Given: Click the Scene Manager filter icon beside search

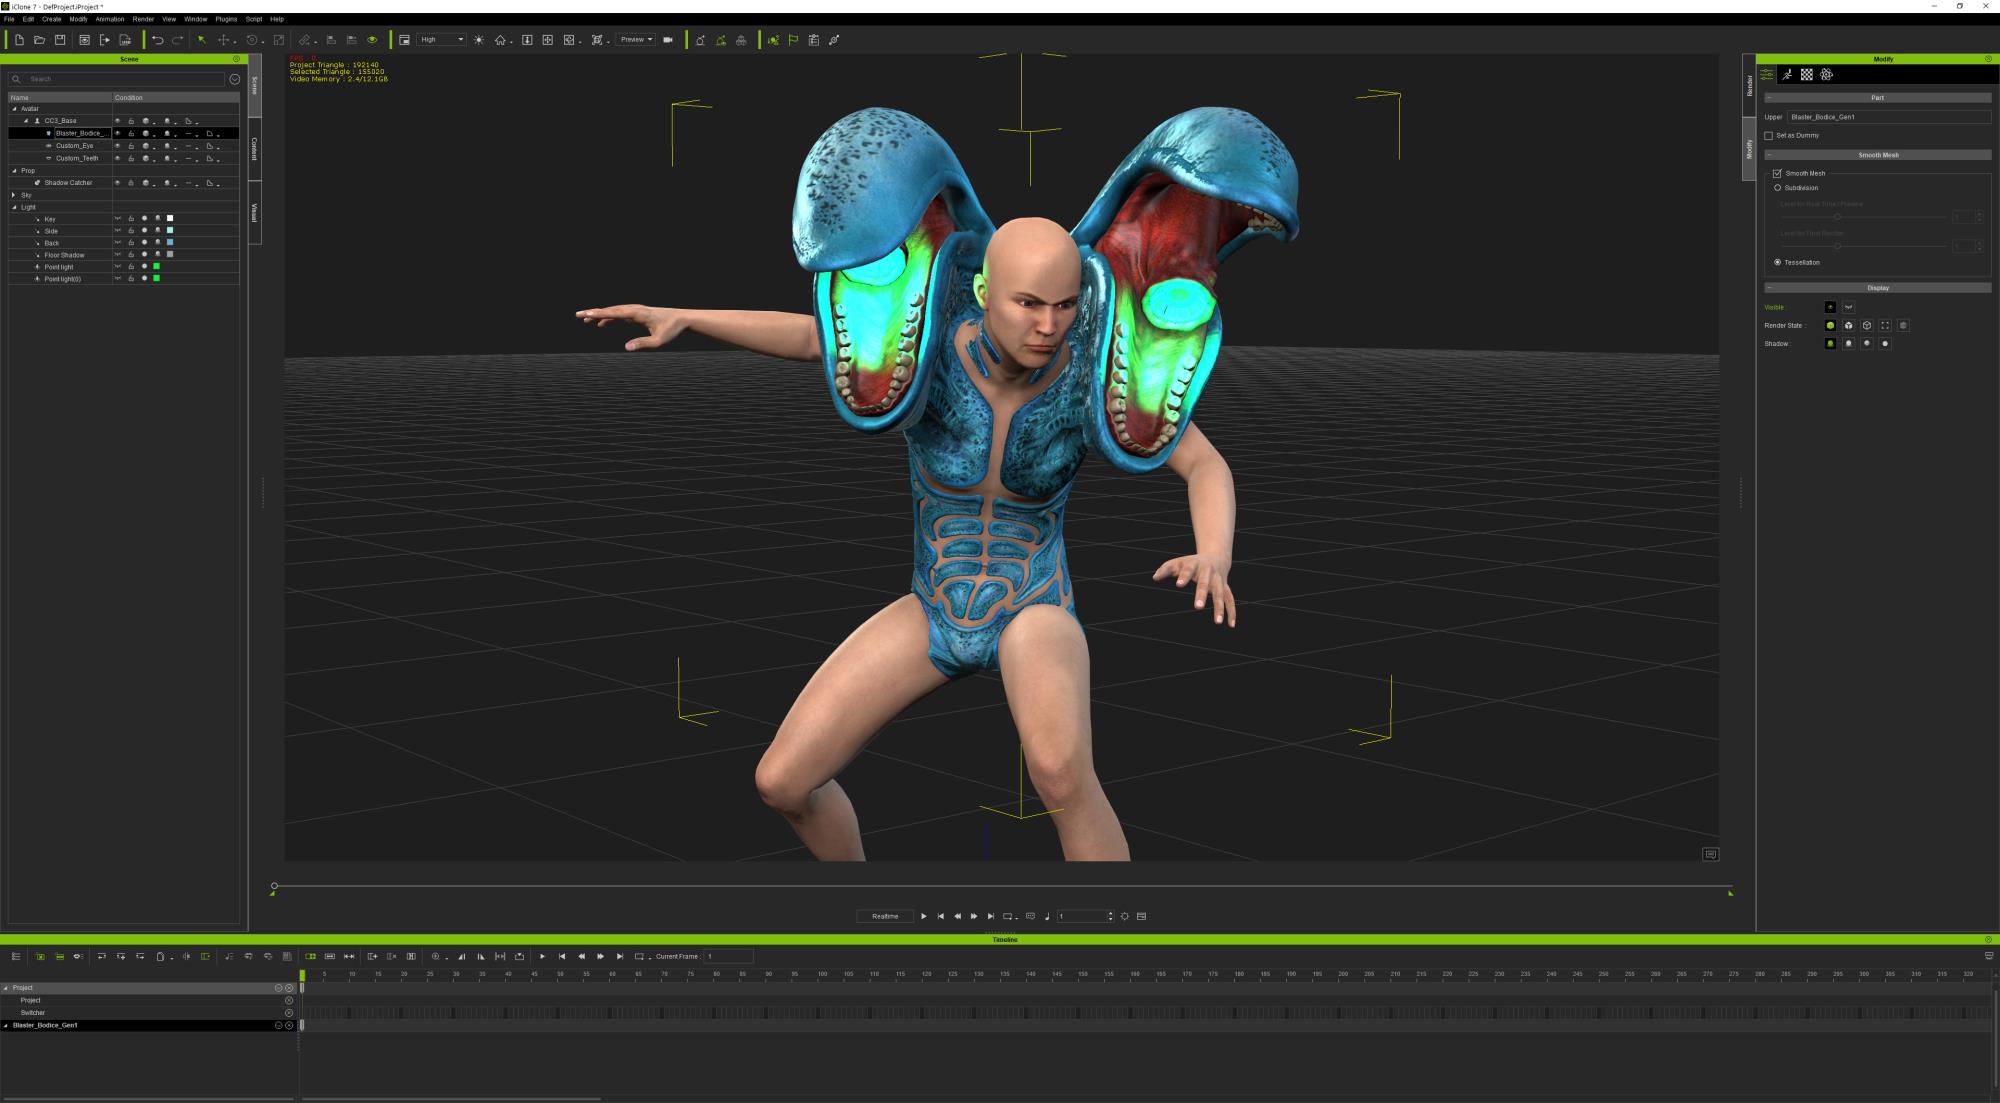Looking at the screenshot, I should (235, 79).
